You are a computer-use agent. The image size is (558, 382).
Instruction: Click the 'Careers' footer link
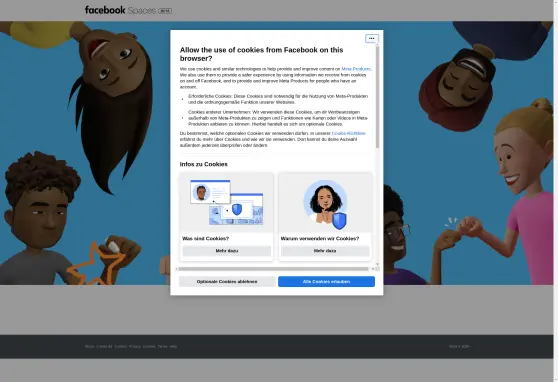[121, 346]
